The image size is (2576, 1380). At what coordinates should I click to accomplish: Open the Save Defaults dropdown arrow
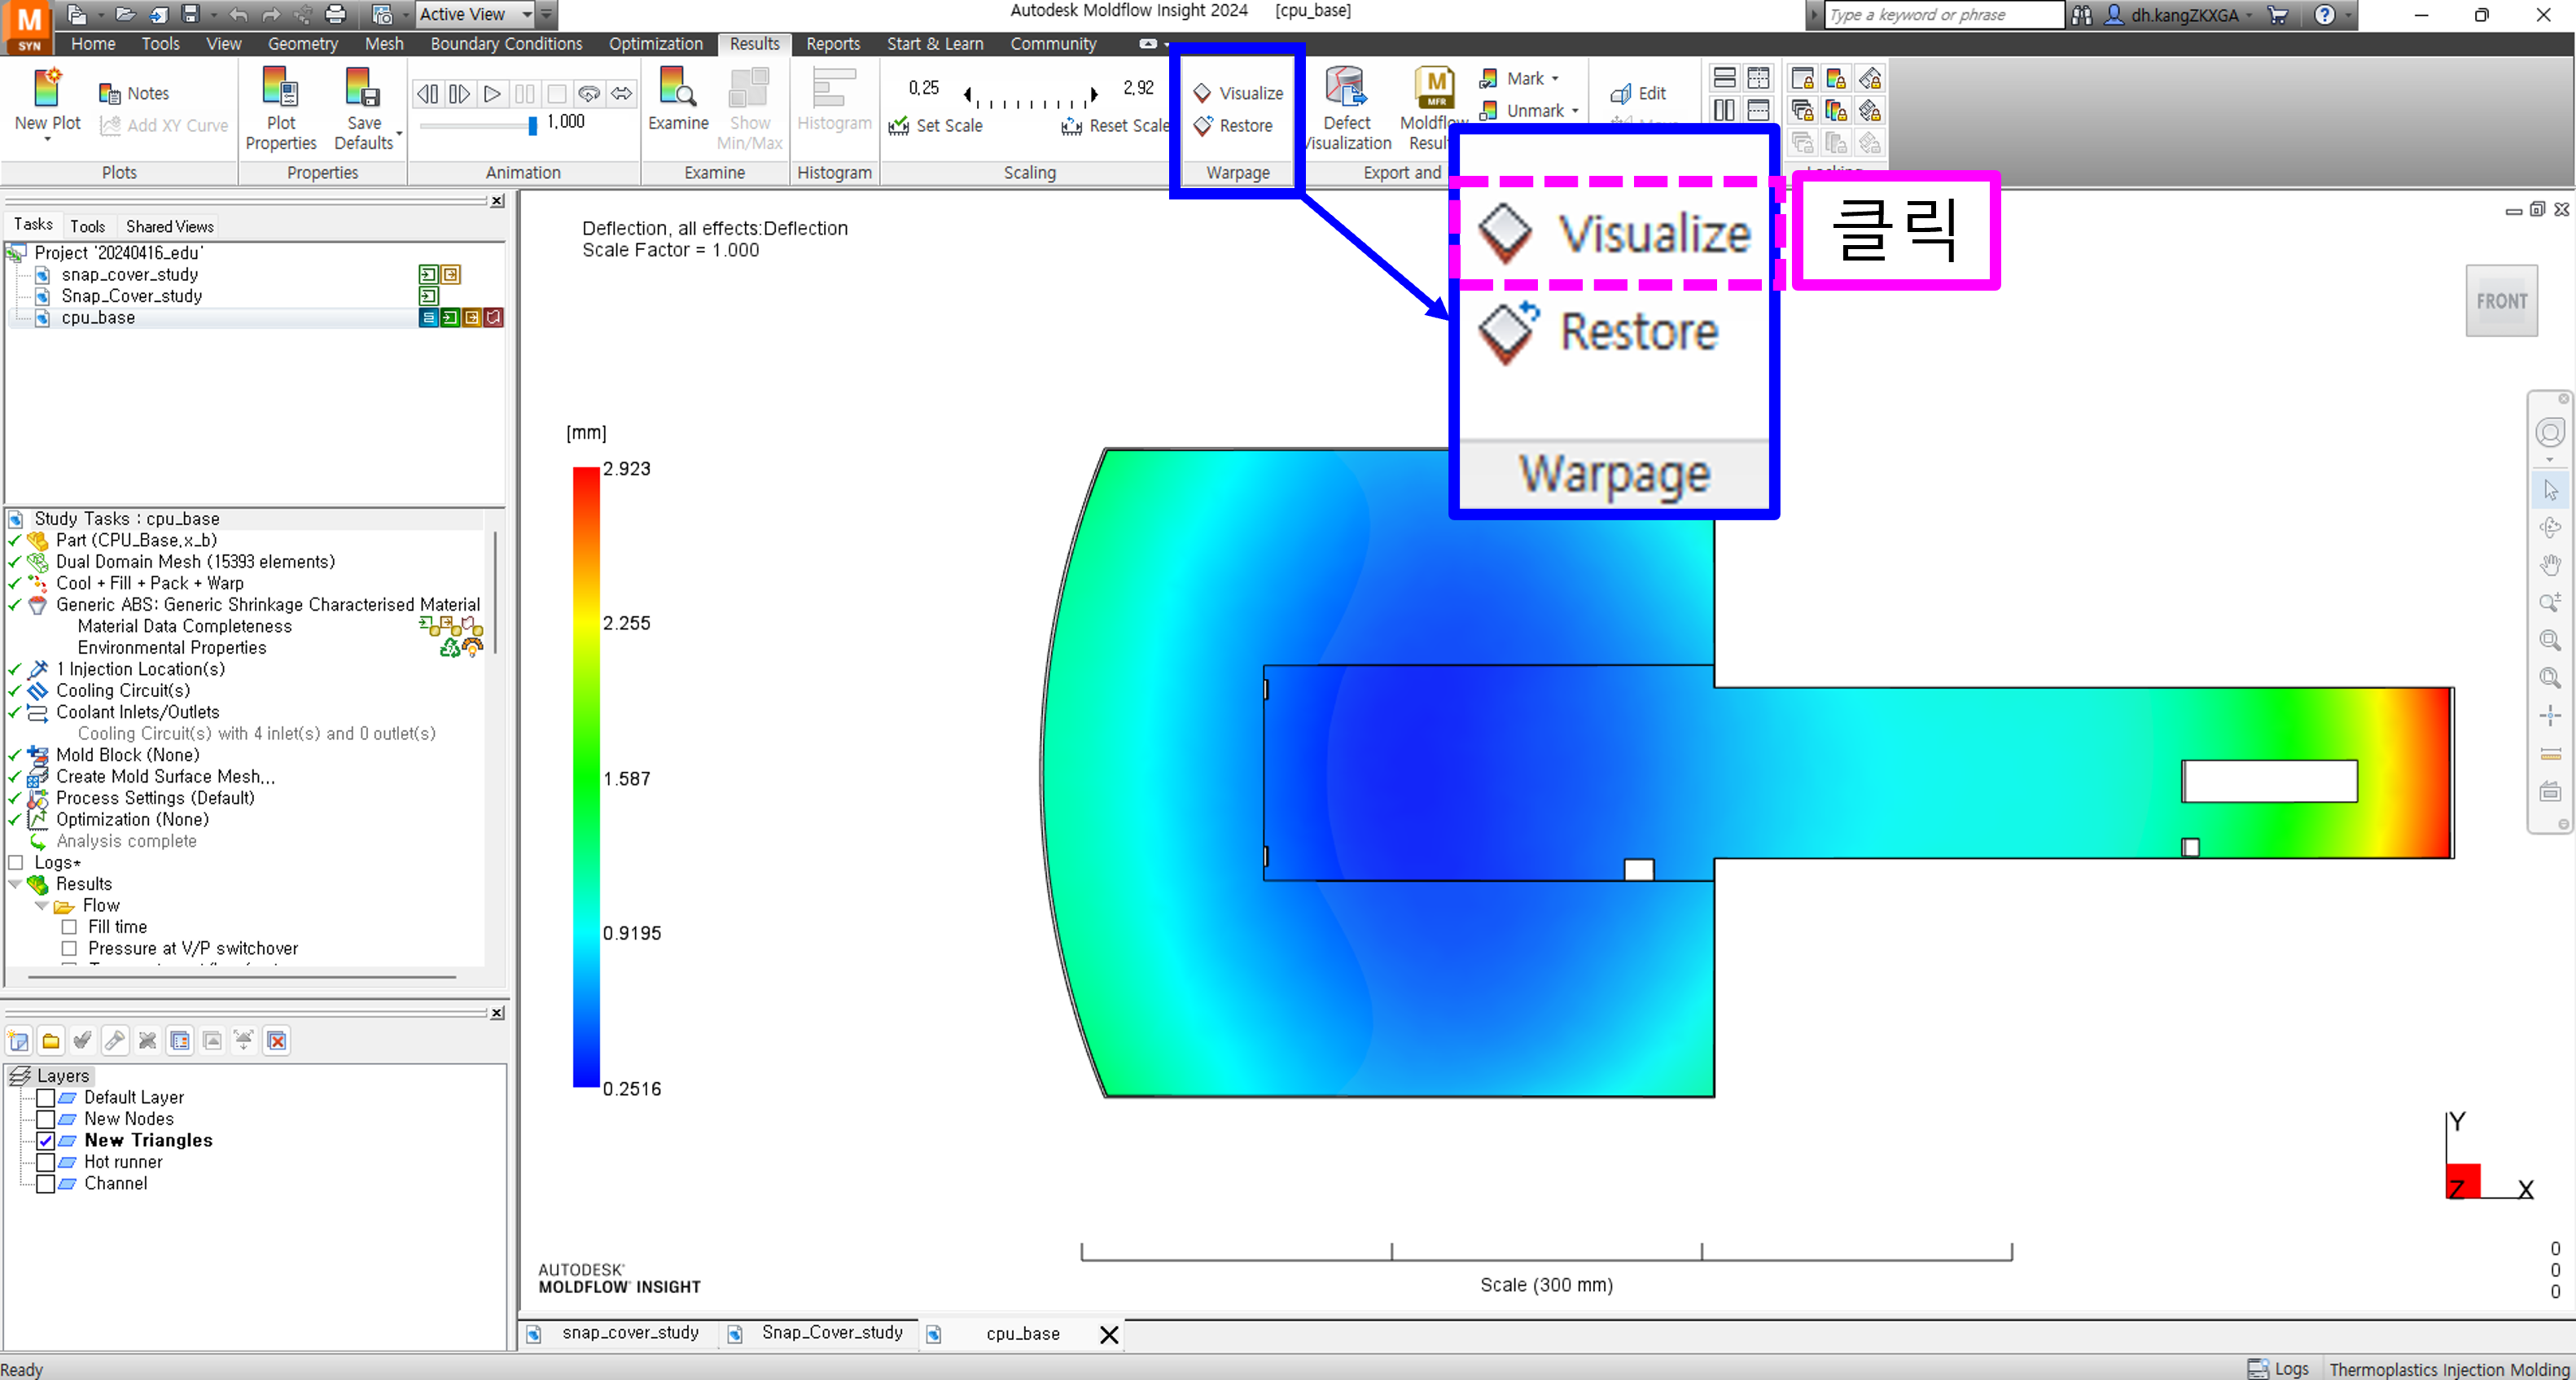[399, 133]
